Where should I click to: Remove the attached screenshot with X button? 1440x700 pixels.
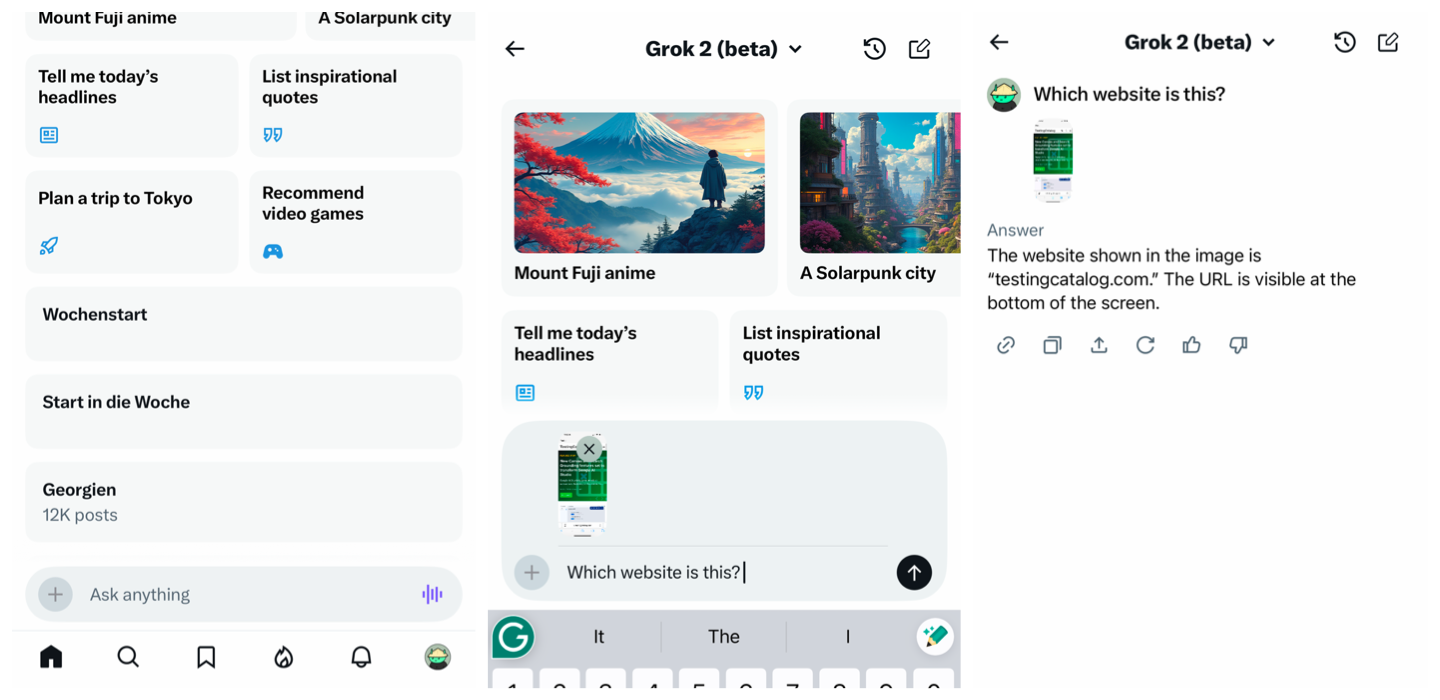click(590, 449)
